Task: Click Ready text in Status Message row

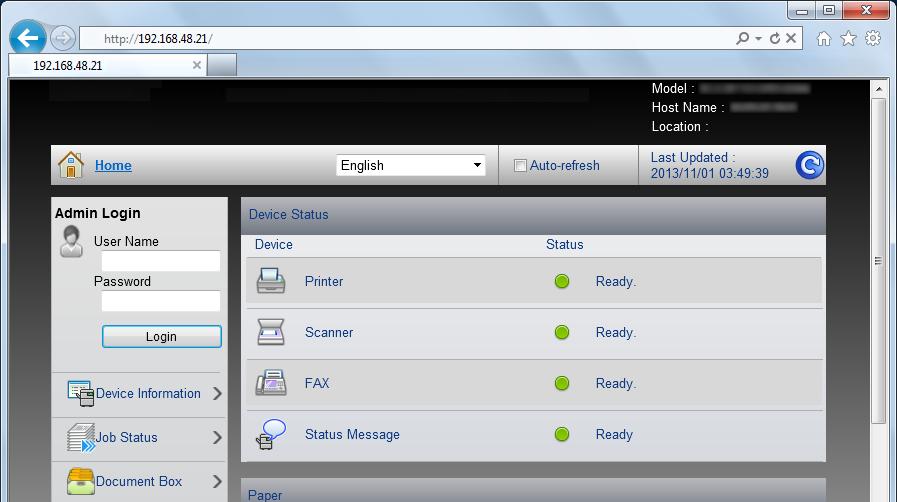Action: [614, 435]
